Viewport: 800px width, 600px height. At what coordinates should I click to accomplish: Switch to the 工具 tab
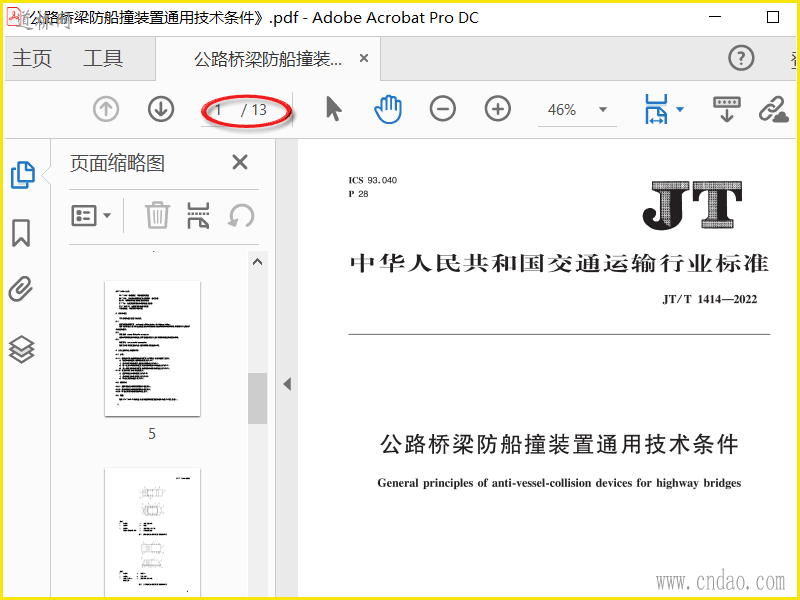point(103,58)
